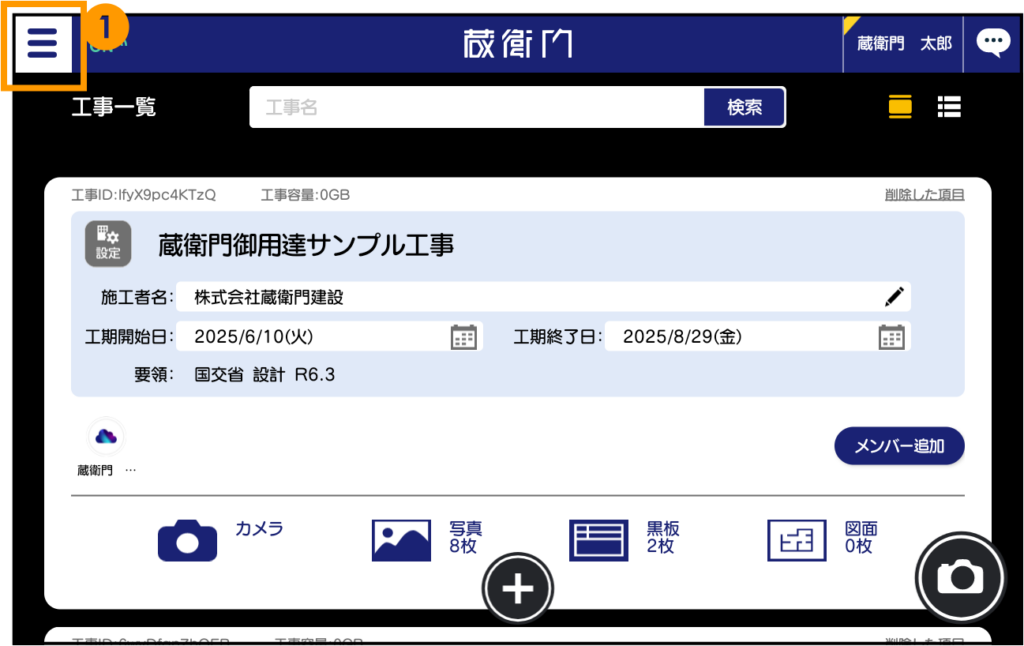The width and height of the screenshot is (1024, 646).
Task: Open 黒板 2枚 blackboard list
Action: [624, 539]
